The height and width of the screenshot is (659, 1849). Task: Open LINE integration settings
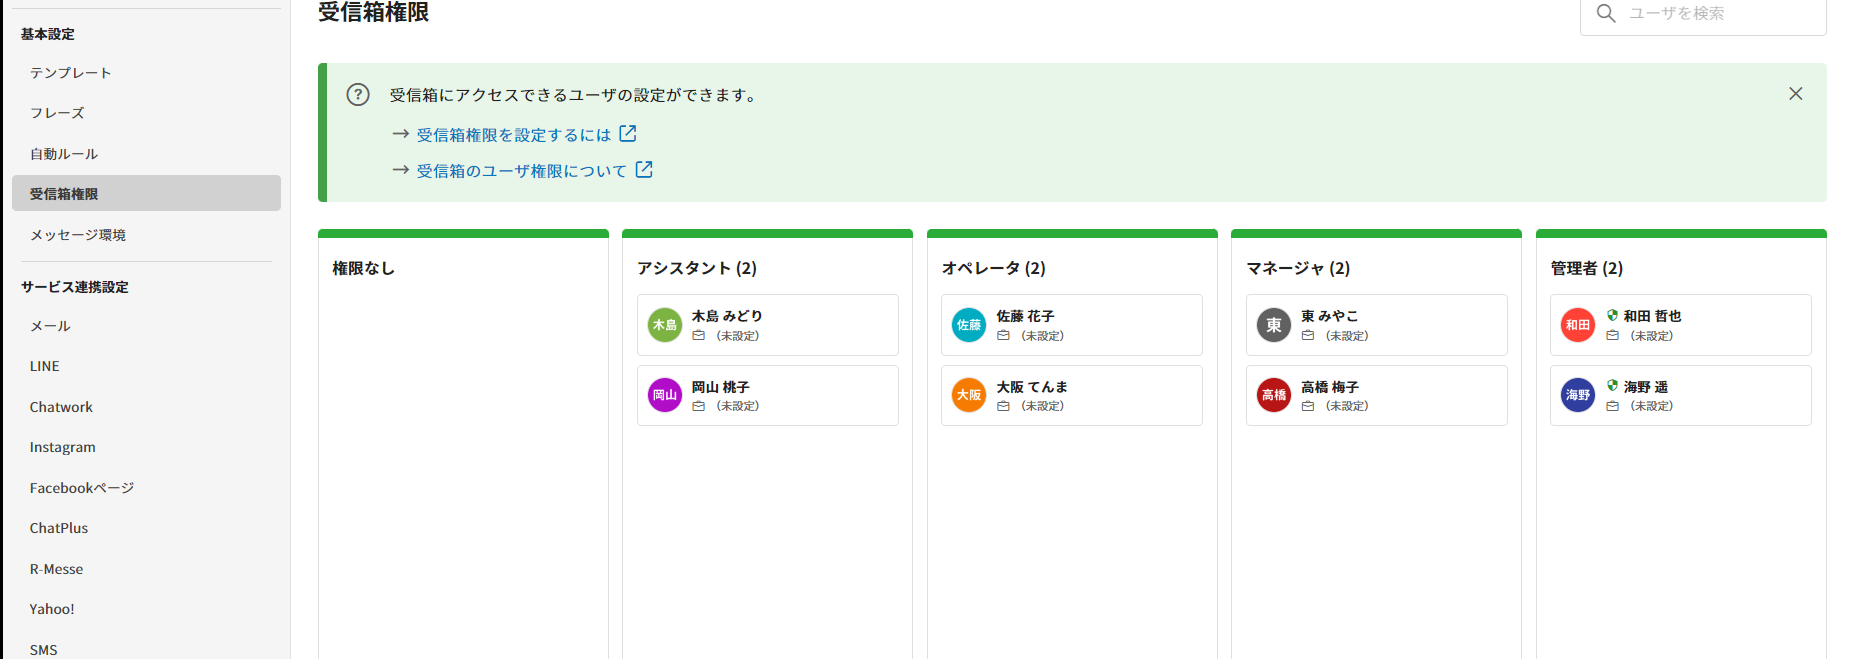[45, 366]
